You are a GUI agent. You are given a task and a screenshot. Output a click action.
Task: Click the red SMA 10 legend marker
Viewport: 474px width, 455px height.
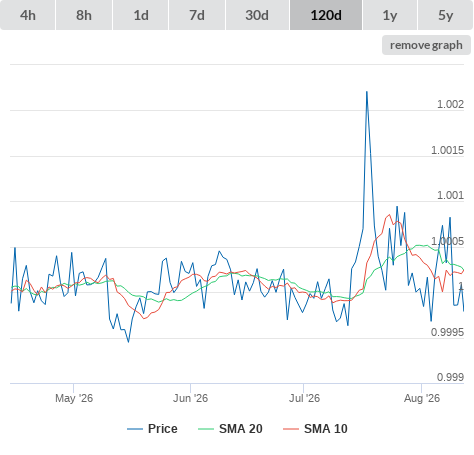click(x=291, y=429)
